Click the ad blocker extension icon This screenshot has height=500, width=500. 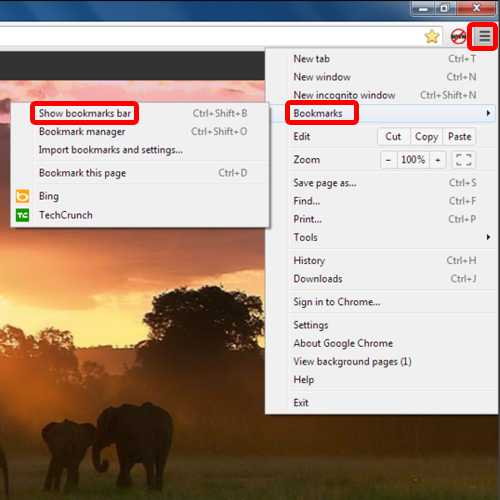(x=458, y=36)
